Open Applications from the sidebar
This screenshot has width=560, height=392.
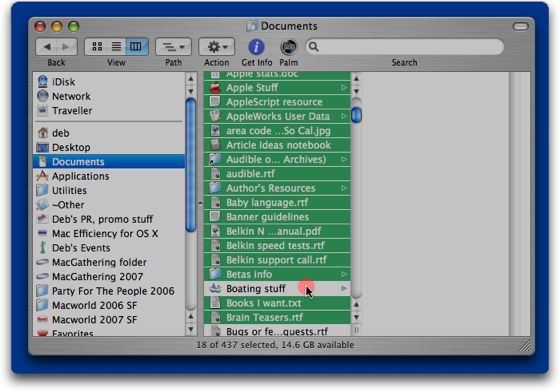[109, 176]
